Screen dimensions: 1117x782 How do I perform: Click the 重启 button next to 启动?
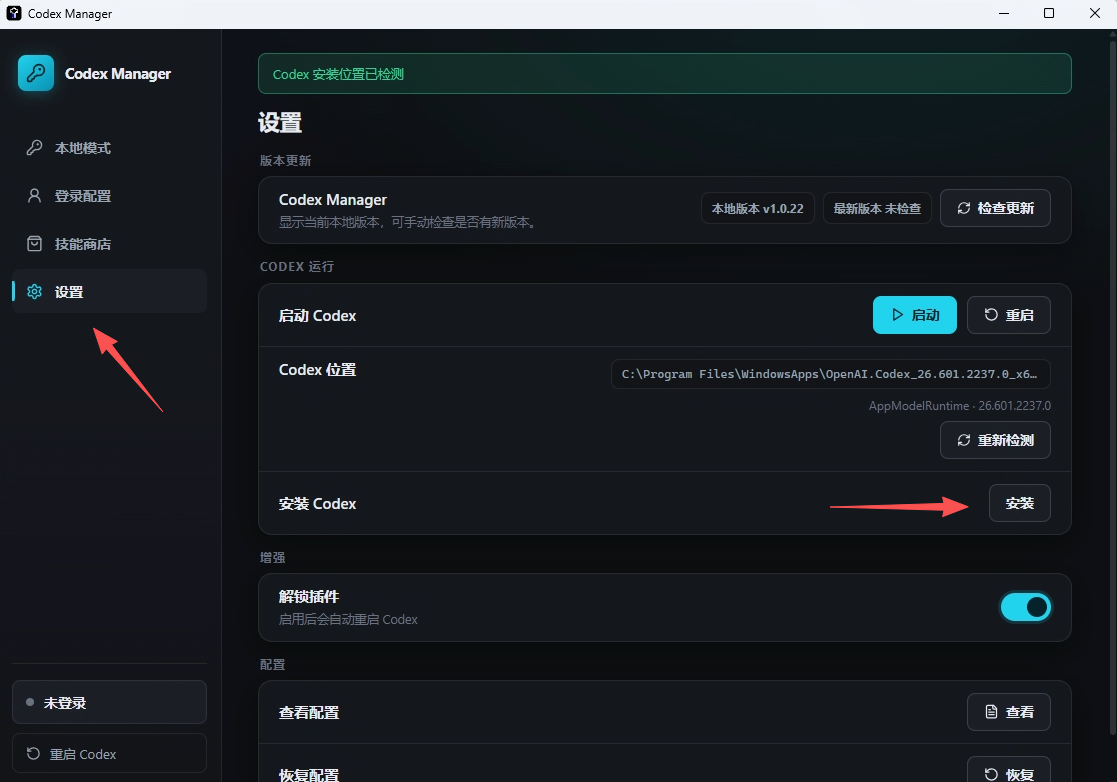point(1009,315)
